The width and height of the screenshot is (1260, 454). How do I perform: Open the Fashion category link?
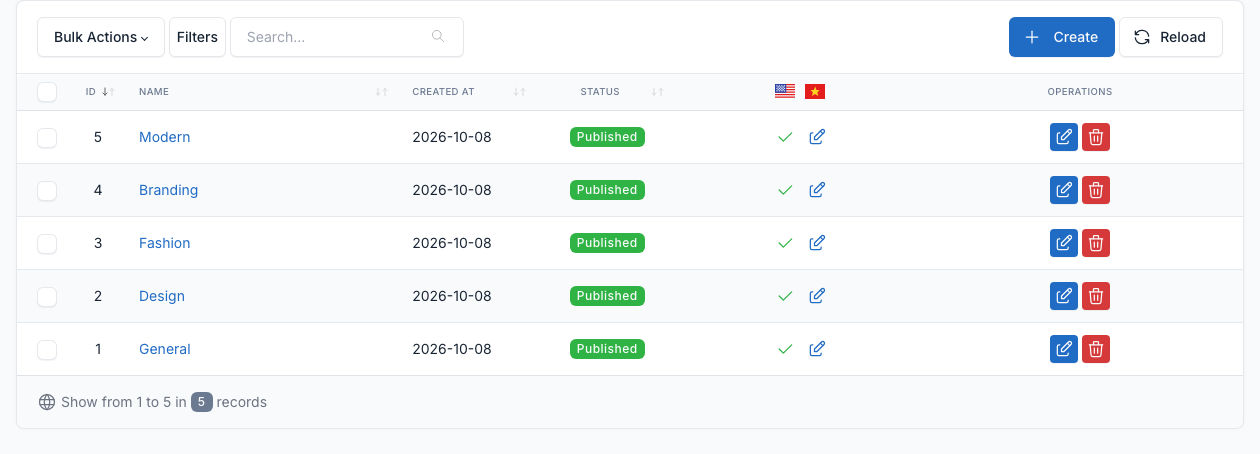click(x=164, y=243)
